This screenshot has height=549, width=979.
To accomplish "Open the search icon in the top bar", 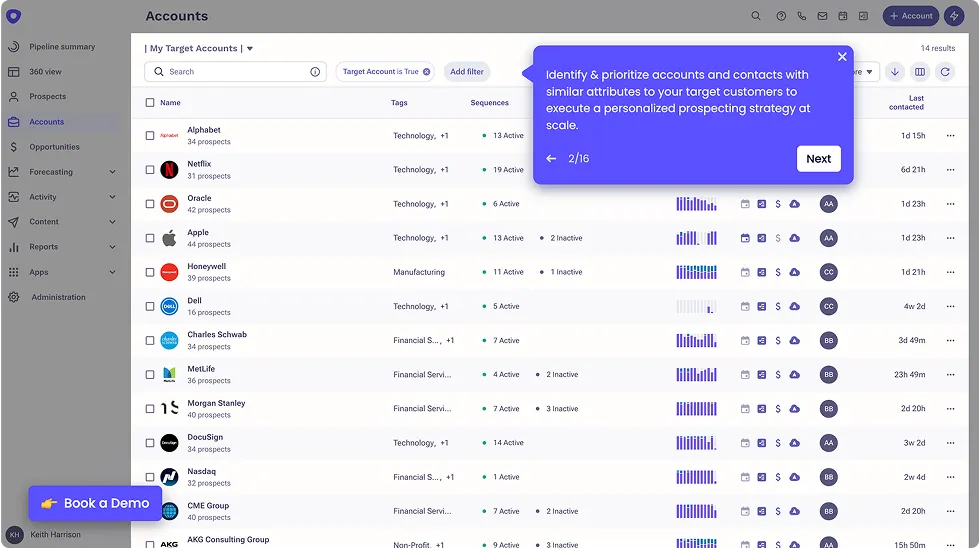I will pos(755,16).
